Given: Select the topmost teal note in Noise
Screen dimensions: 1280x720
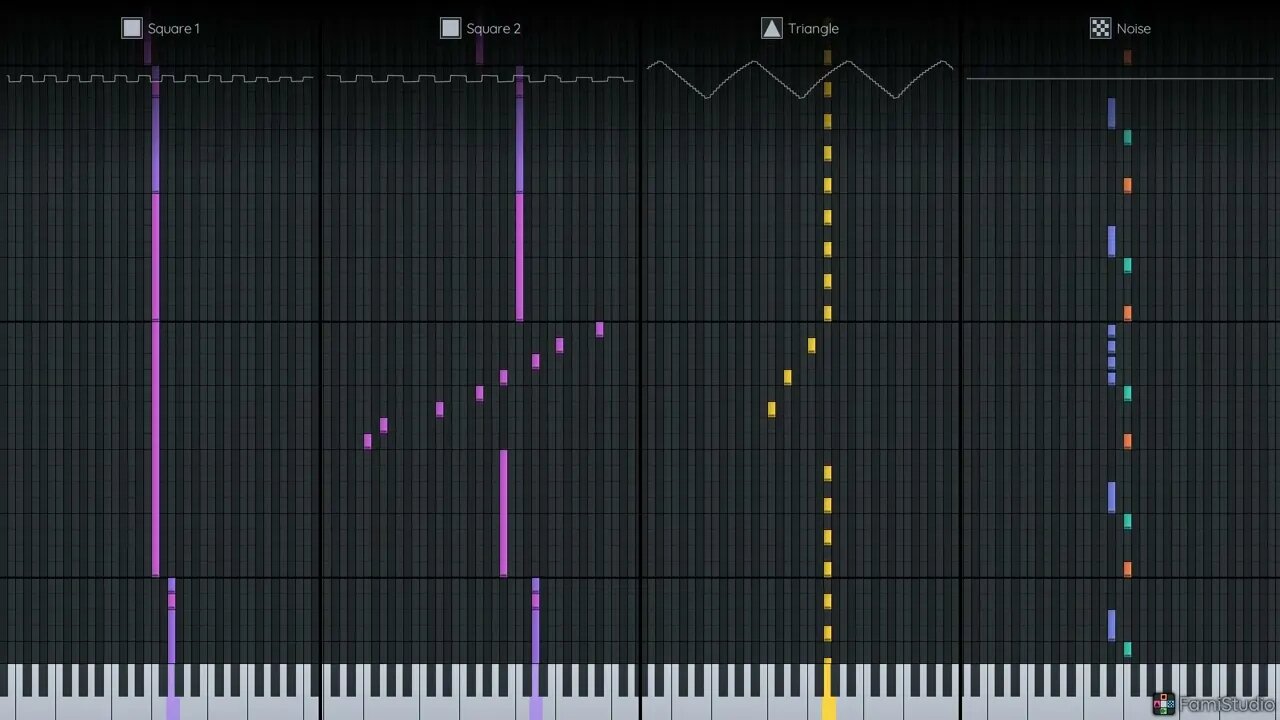Looking at the screenshot, I should click(1127, 137).
